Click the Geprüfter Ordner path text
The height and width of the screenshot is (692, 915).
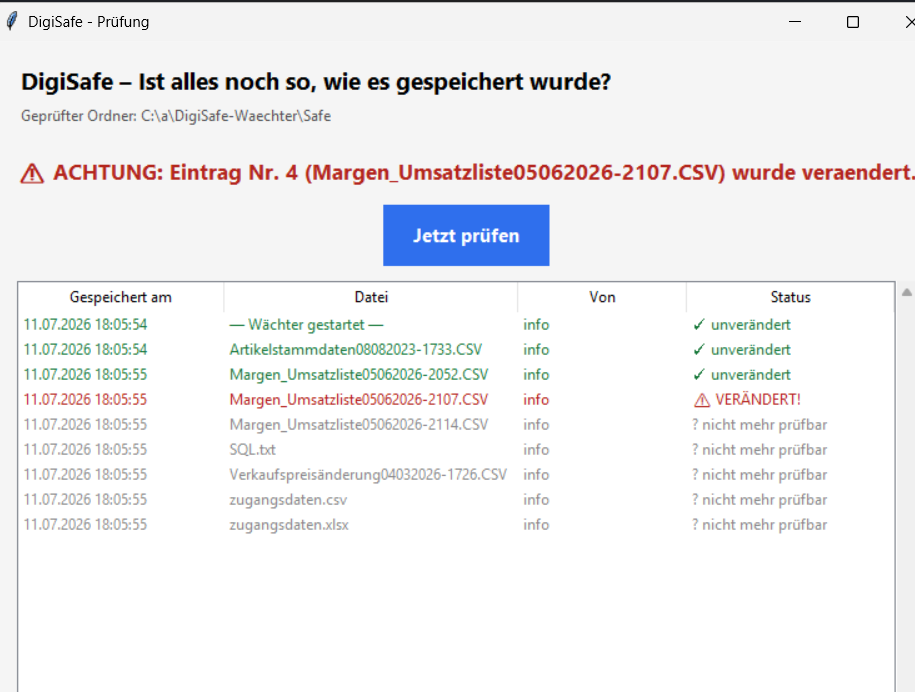[176, 116]
